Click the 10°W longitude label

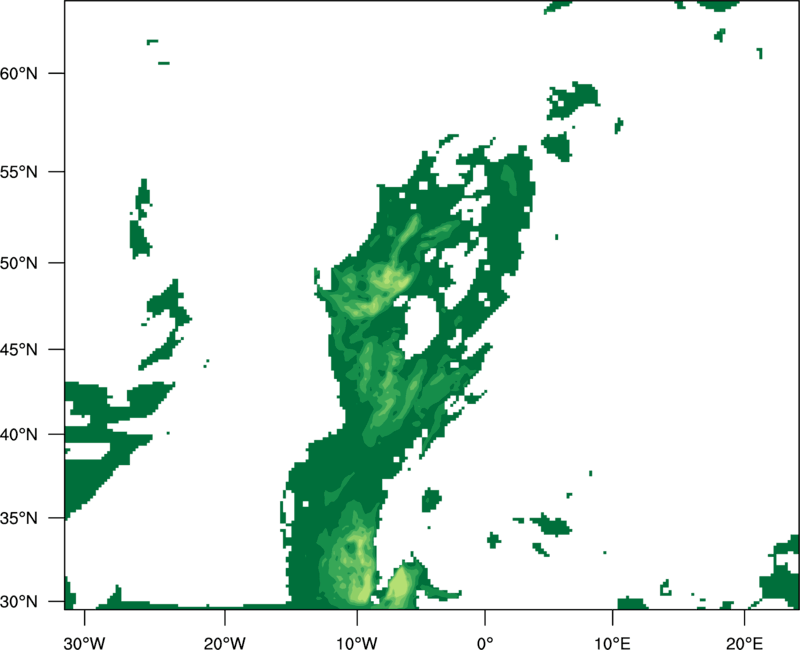point(357,643)
